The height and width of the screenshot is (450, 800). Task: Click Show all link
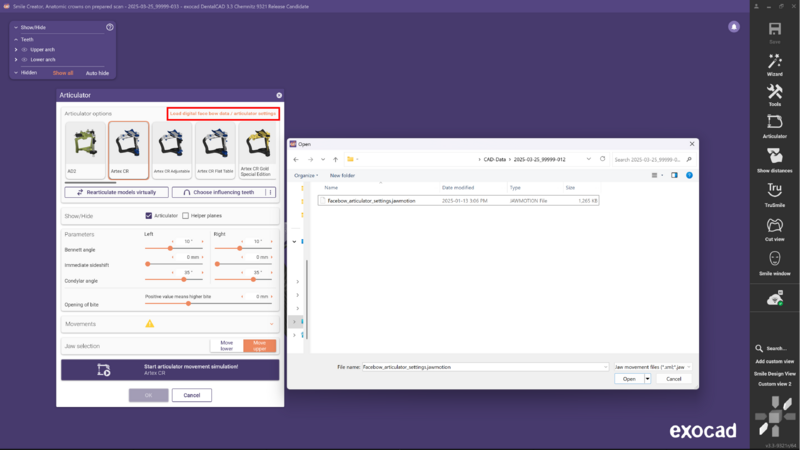(63, 73)
